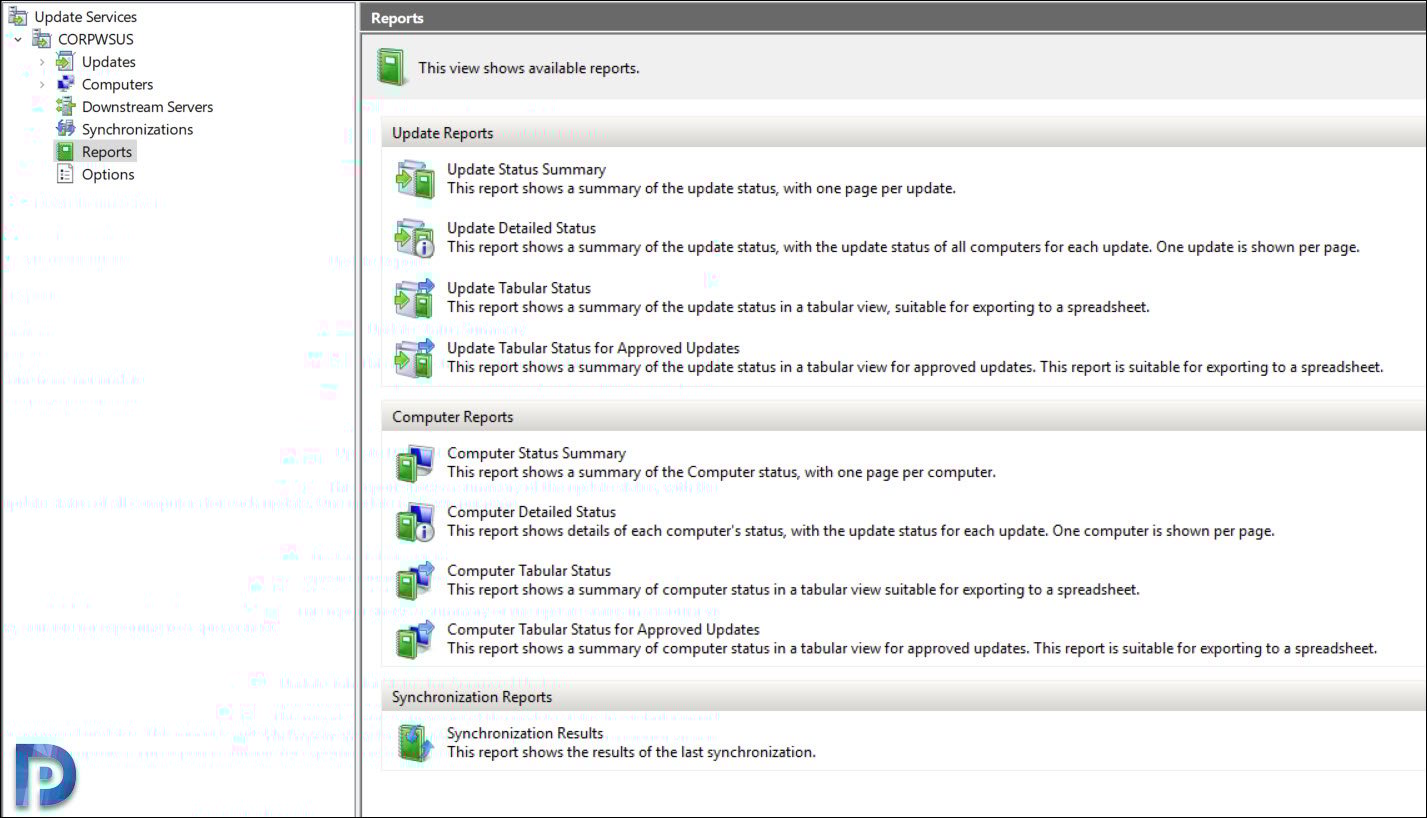Select Synchronizations in the tree
The height and width of the screenshot is (818, 1427).
(x=138, y=129)
